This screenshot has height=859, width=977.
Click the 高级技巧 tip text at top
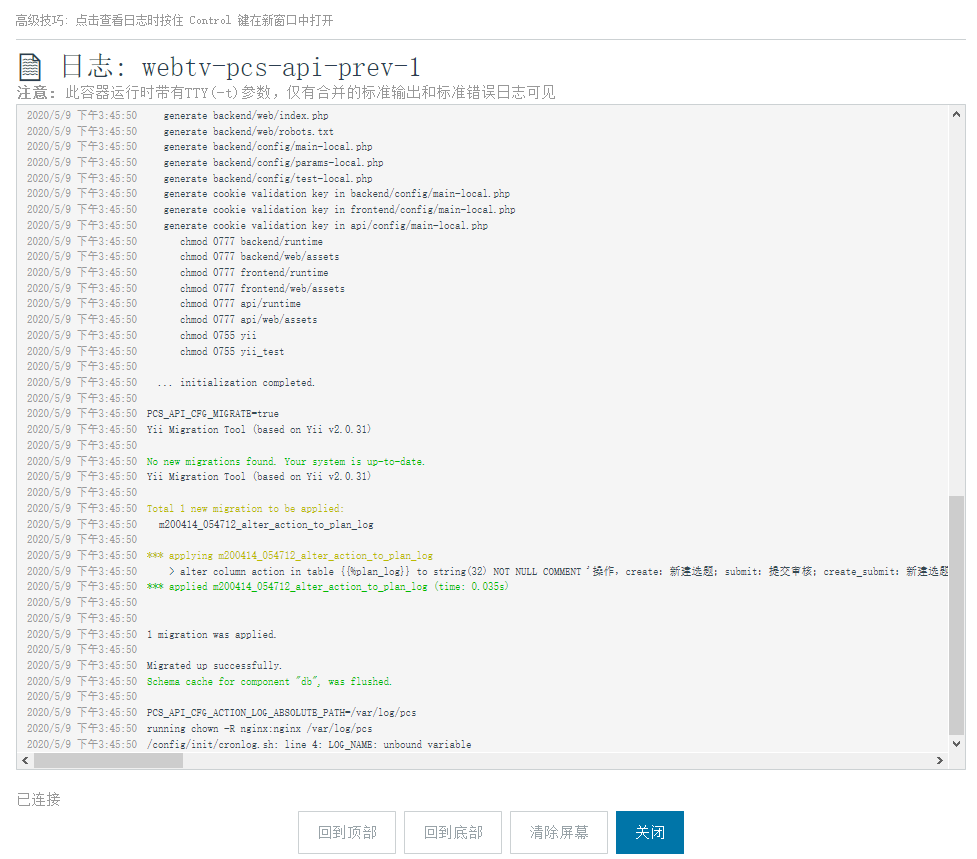click(174, 21)
